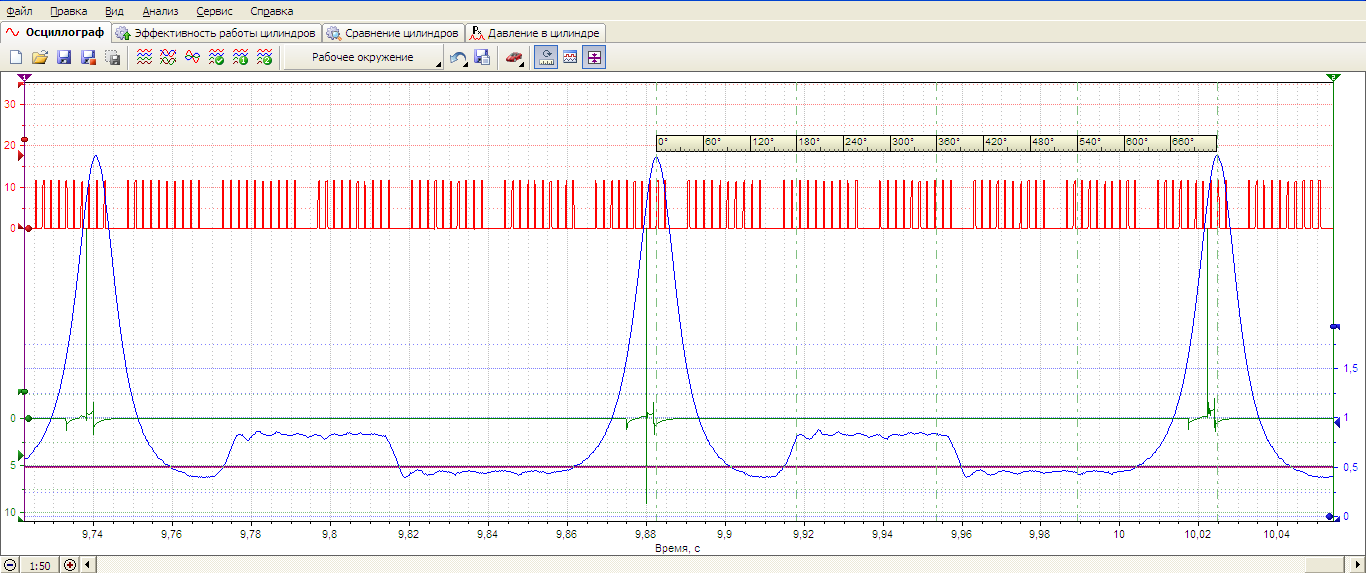Viewport: 1366px width, 573px height.
Task: Click the green channel zero-level marker on left axis
Action: pyautogui.click(x=27, y=418)
